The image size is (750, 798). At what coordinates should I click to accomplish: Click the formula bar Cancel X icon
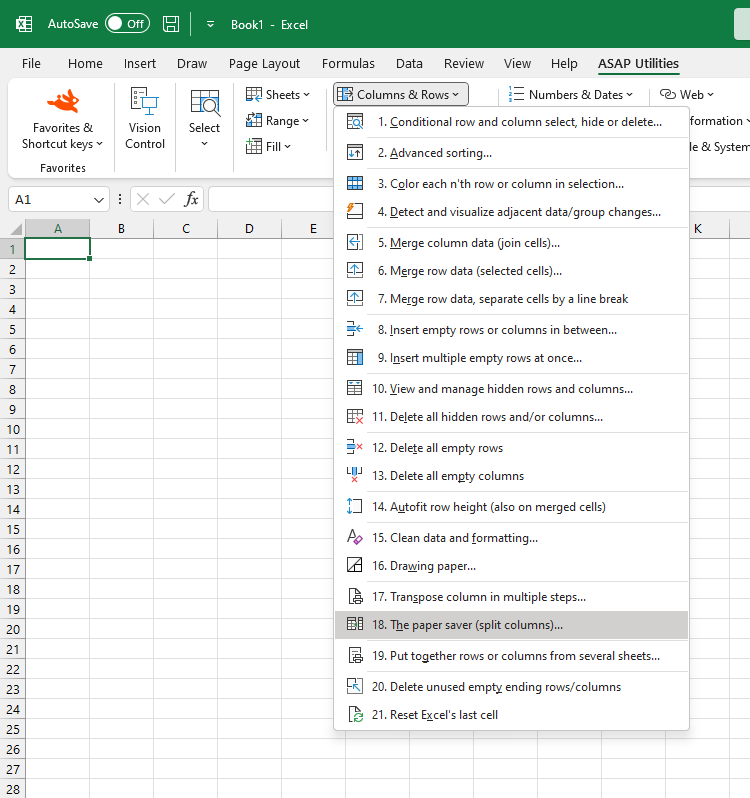143,200
